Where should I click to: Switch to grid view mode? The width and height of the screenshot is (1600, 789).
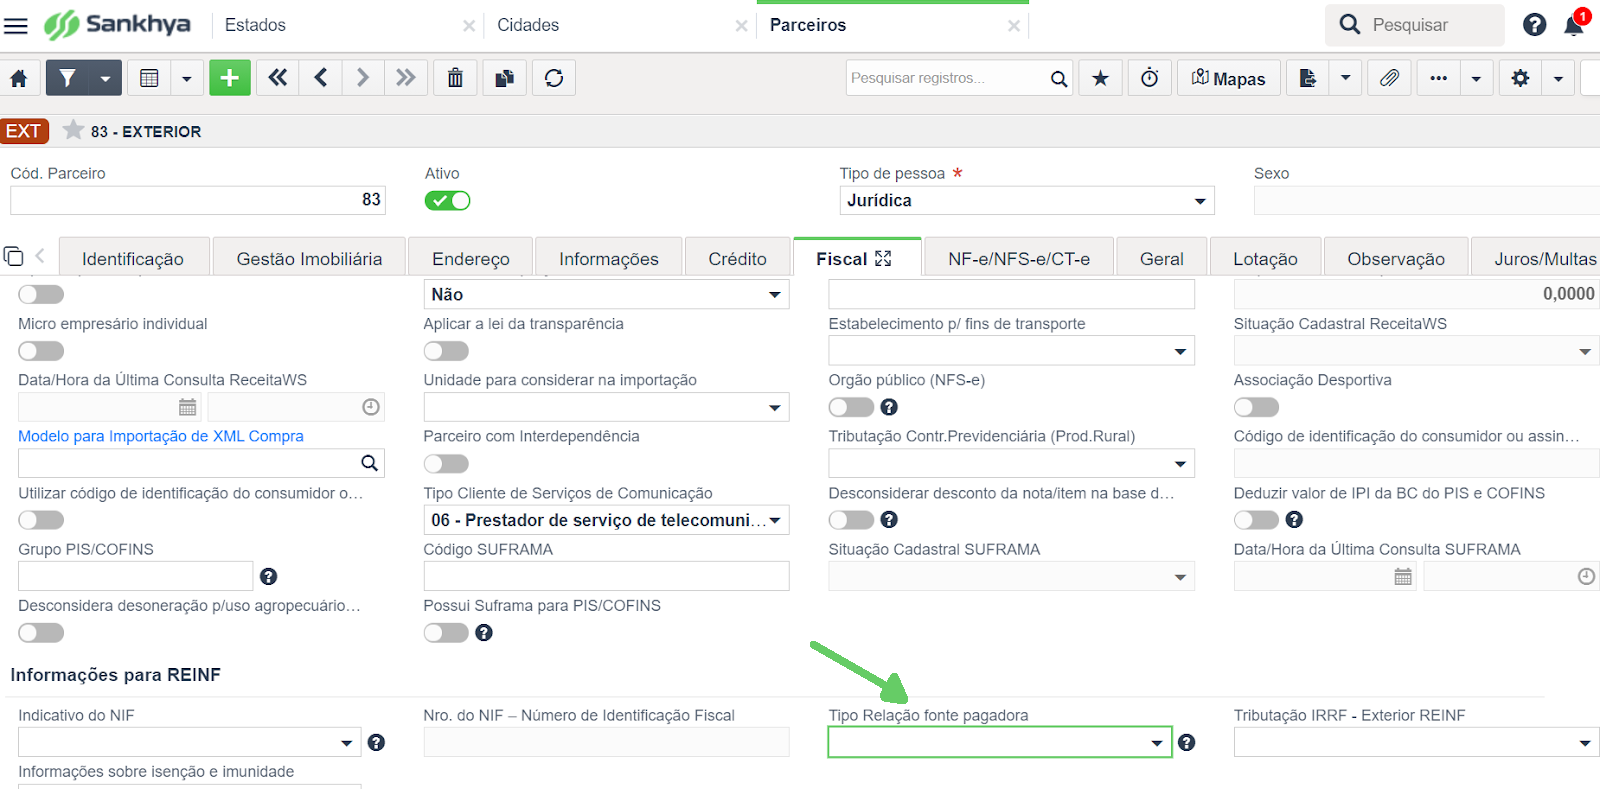point(149,78)
